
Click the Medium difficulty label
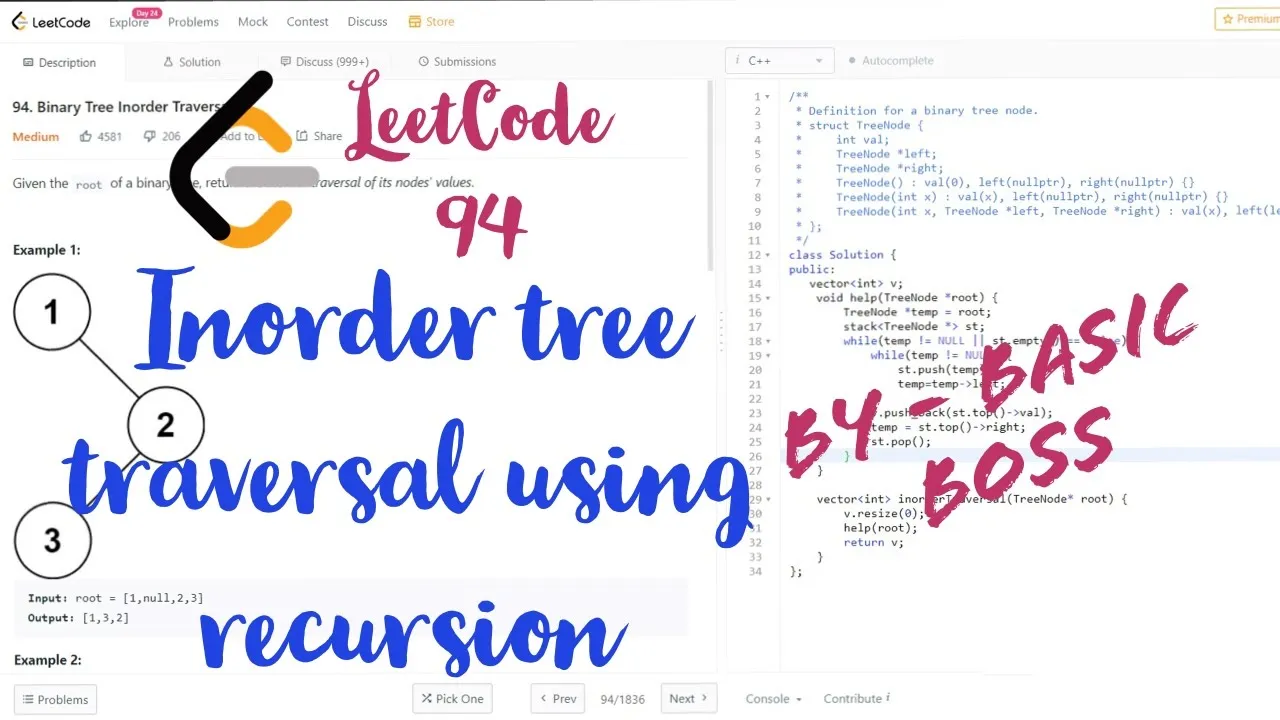[x=36, y=136]
